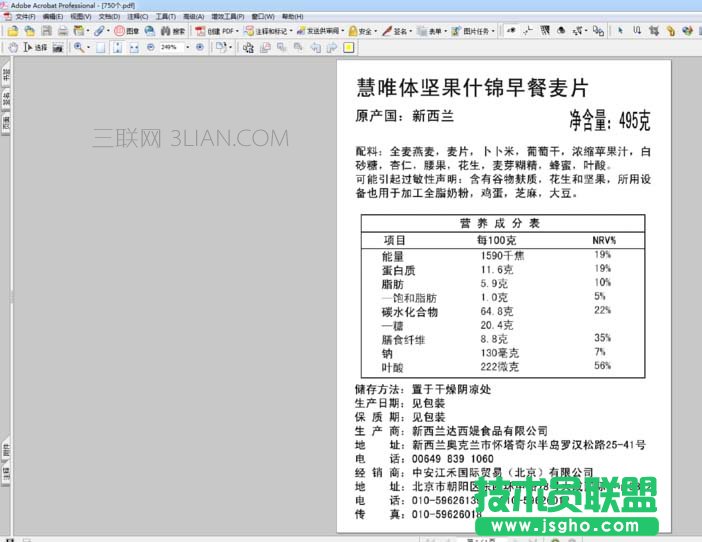
Task: Click the Open file folder icon
Action: click(13, 31)
